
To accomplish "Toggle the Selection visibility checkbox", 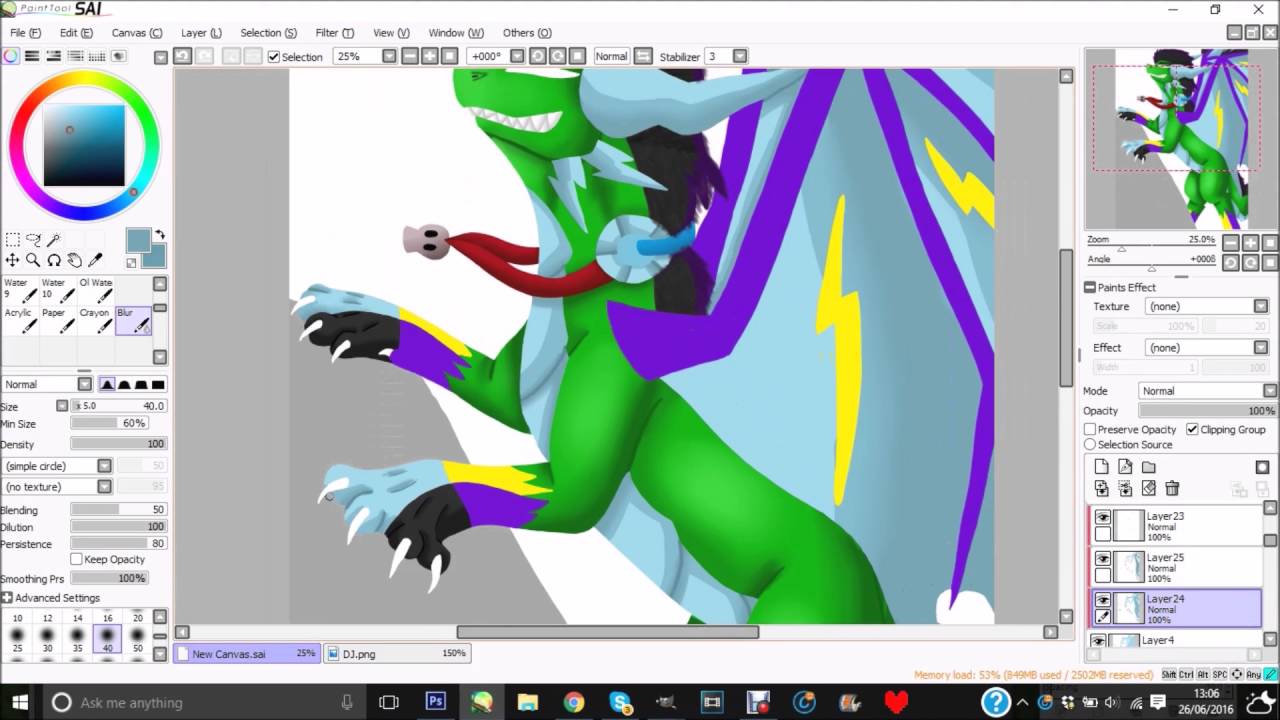I will click(x=274, y=57).
